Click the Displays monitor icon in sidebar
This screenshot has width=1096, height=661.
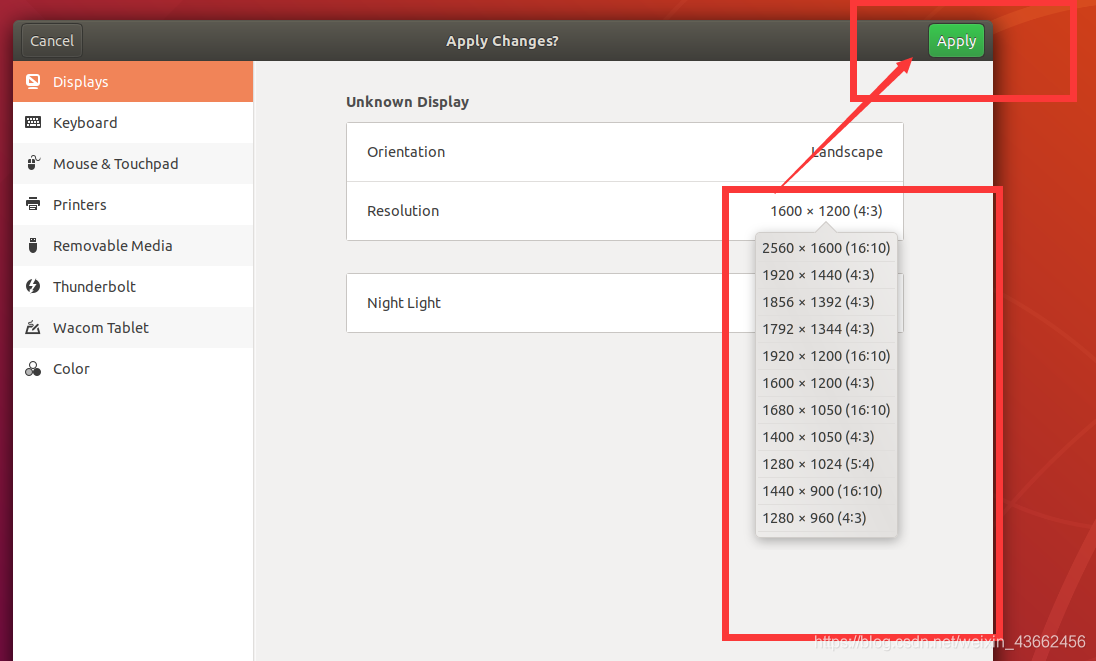(33, 82)
